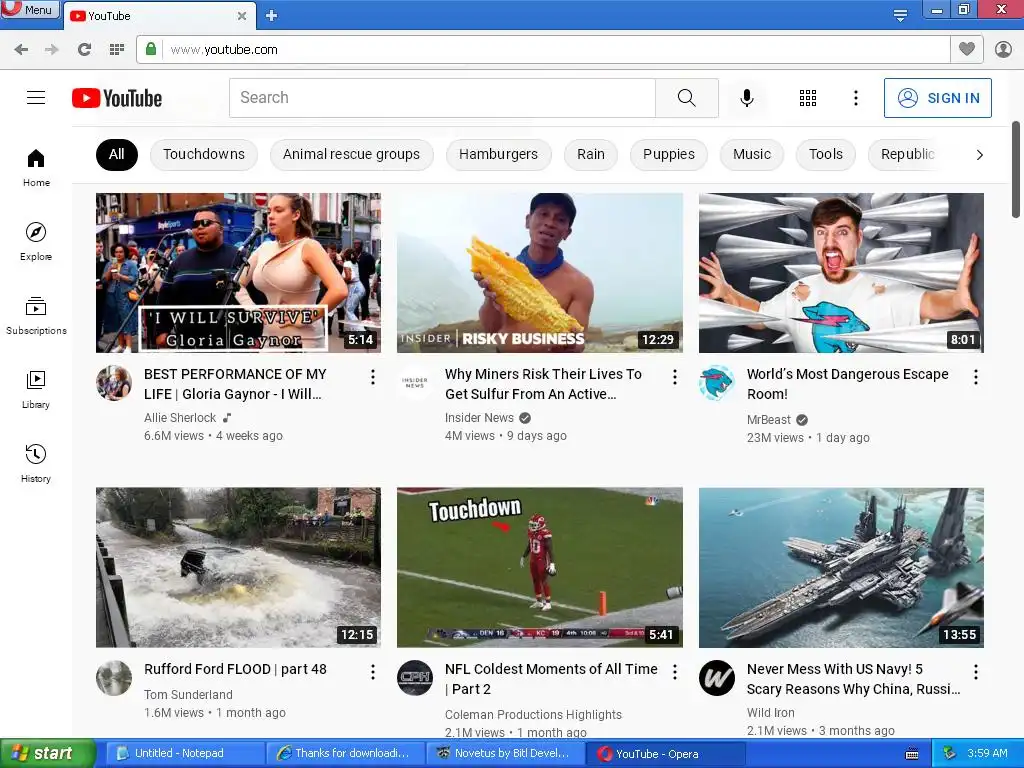The width and height of the screenshot is (1024, 768).
Task: Start voice search with the microphone
Action: click(746, 98)
